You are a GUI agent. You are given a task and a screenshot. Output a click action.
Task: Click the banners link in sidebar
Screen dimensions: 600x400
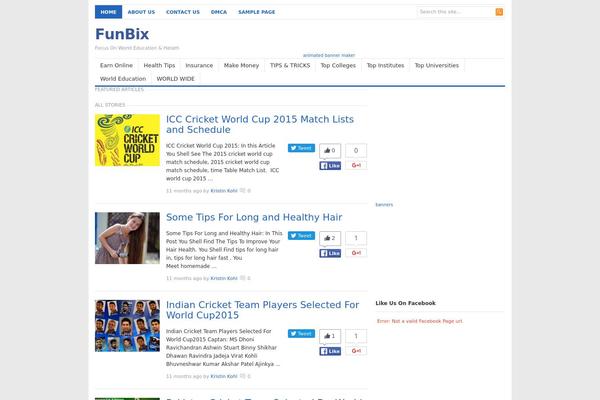[x=384, y=205]
